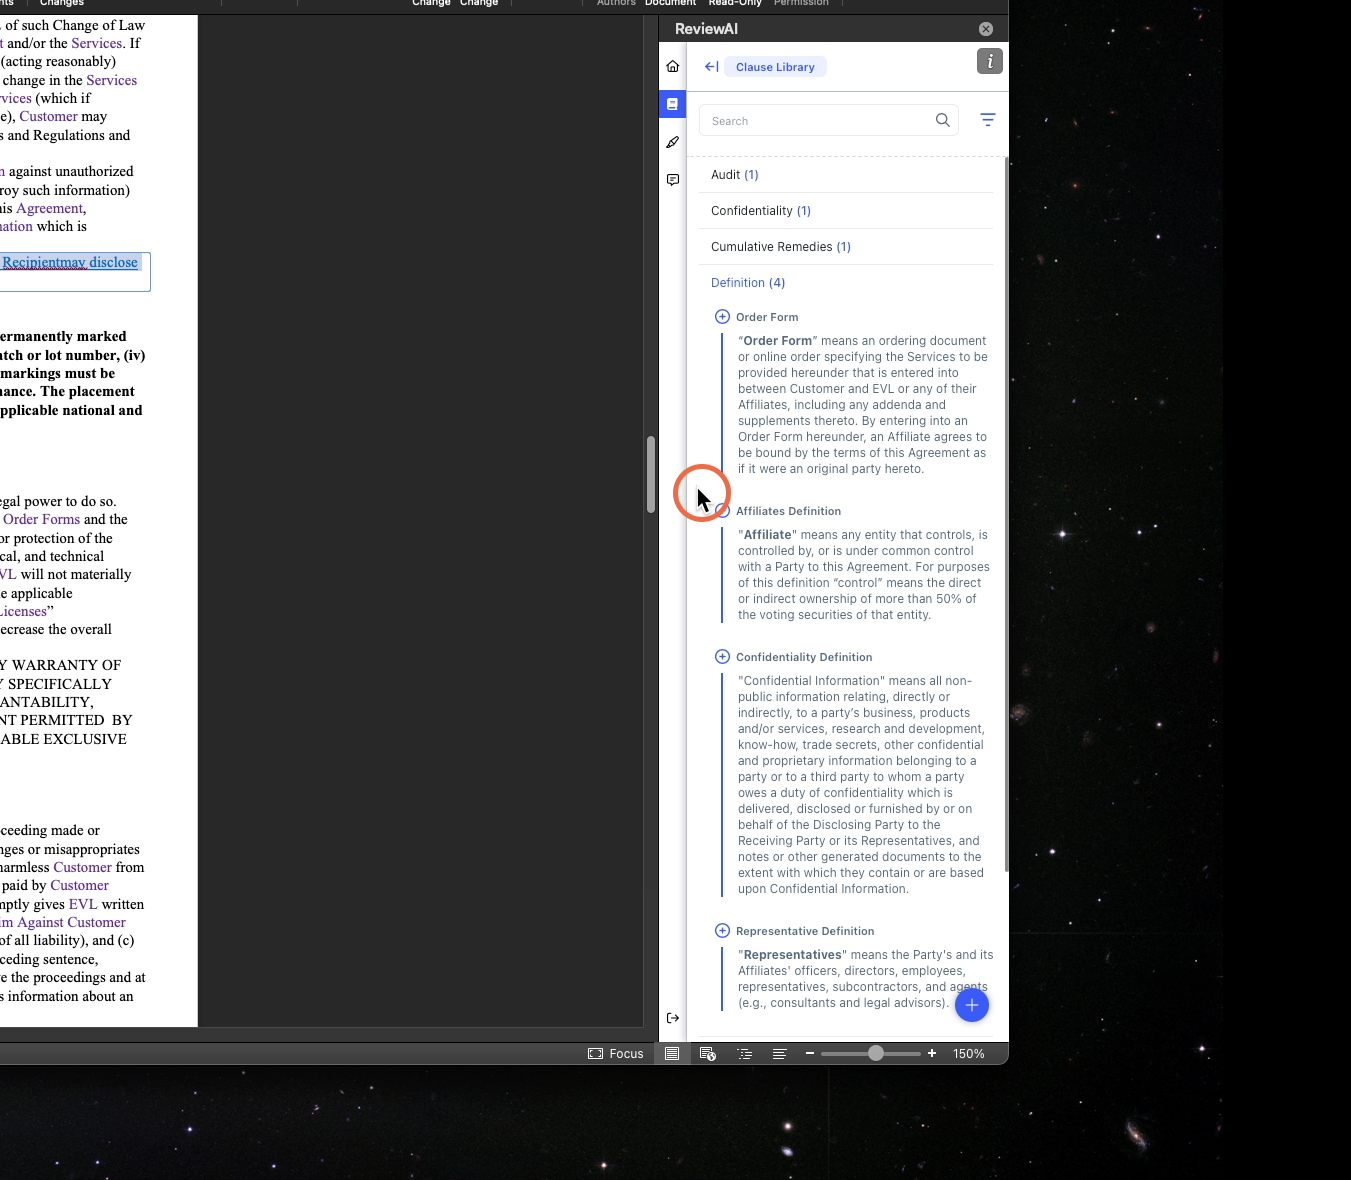1351x1180 pixels.
Task: Zoom out with the minus button
Action: point(810,1054)
